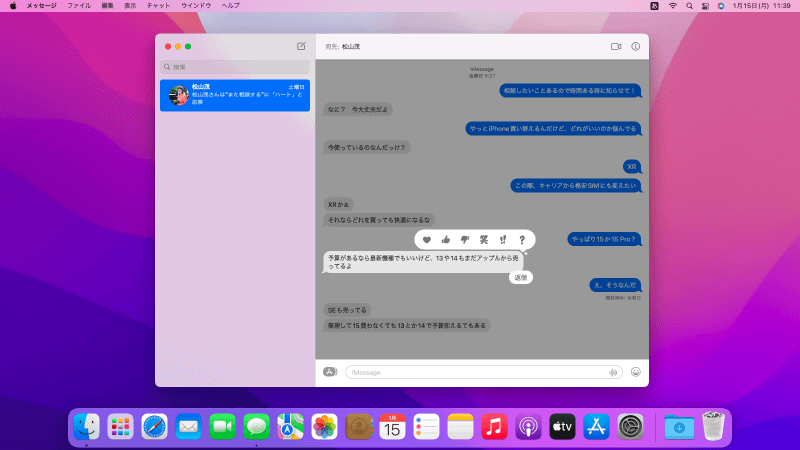Open Trash in Dock
The image size is (800, 450).
coord(713,427)
